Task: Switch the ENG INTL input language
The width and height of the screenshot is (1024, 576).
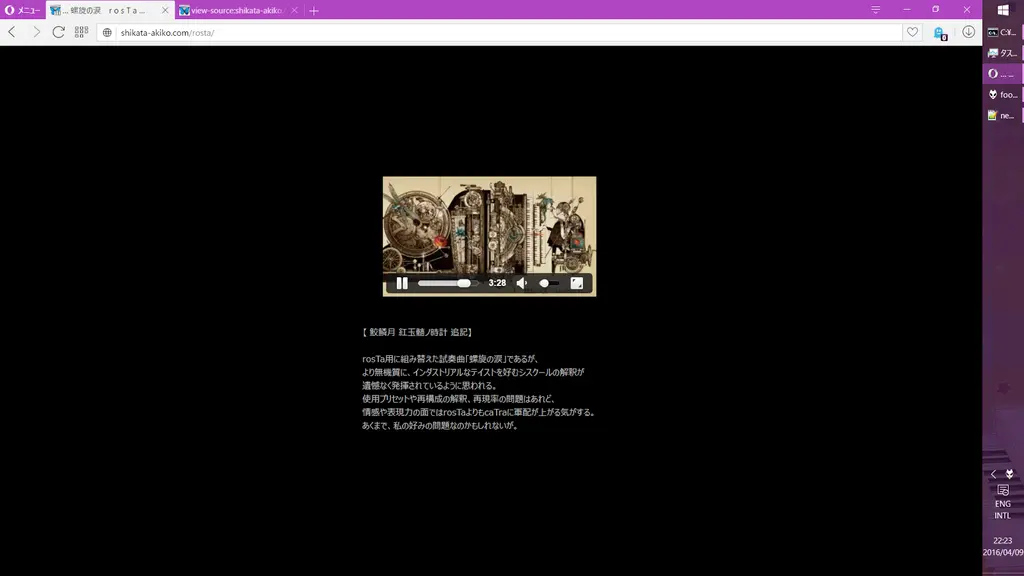Action: 1003,509
